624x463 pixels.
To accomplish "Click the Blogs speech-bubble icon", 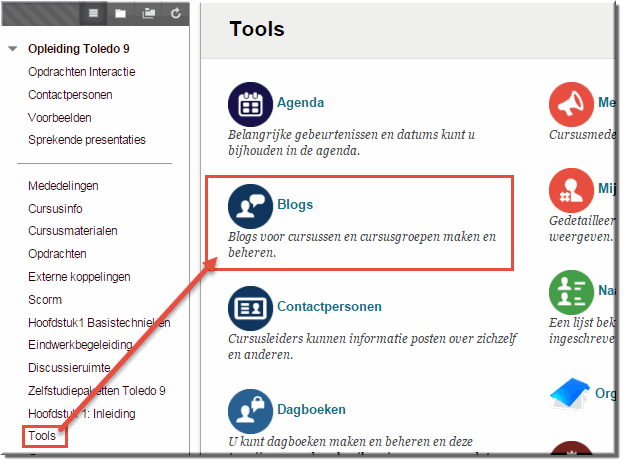I will point(250,206).
